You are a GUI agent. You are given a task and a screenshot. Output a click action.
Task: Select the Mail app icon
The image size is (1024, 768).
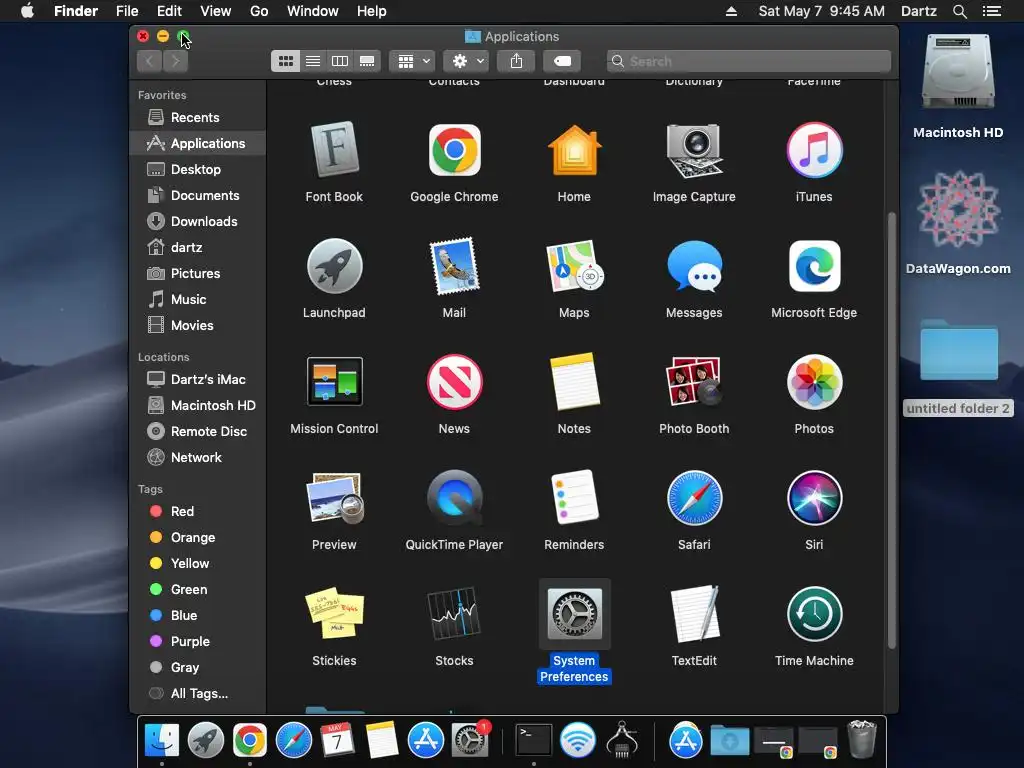[x=455, y=266]
